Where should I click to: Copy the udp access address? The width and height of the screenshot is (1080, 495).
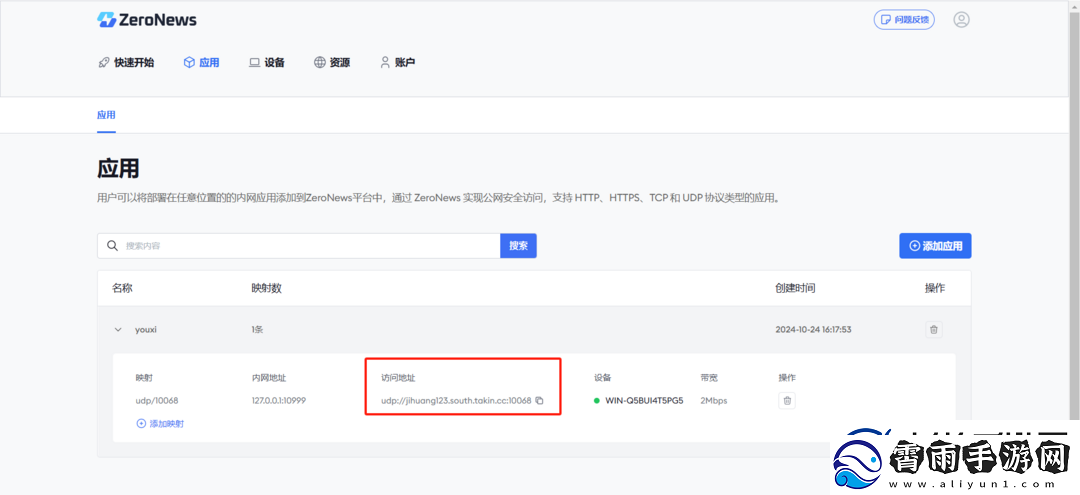pyautogui.click(x=540, y=401)
